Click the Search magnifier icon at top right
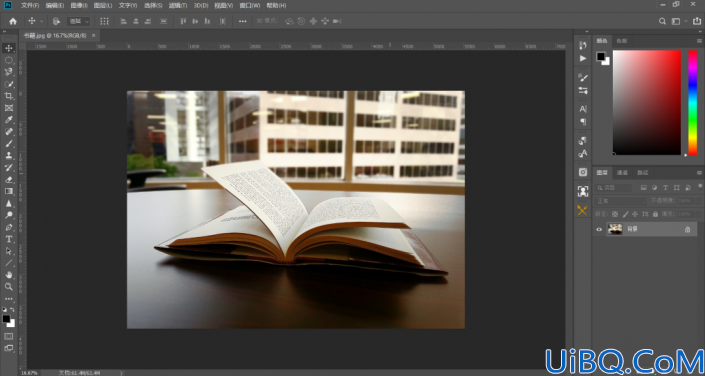 pos(662,21)
